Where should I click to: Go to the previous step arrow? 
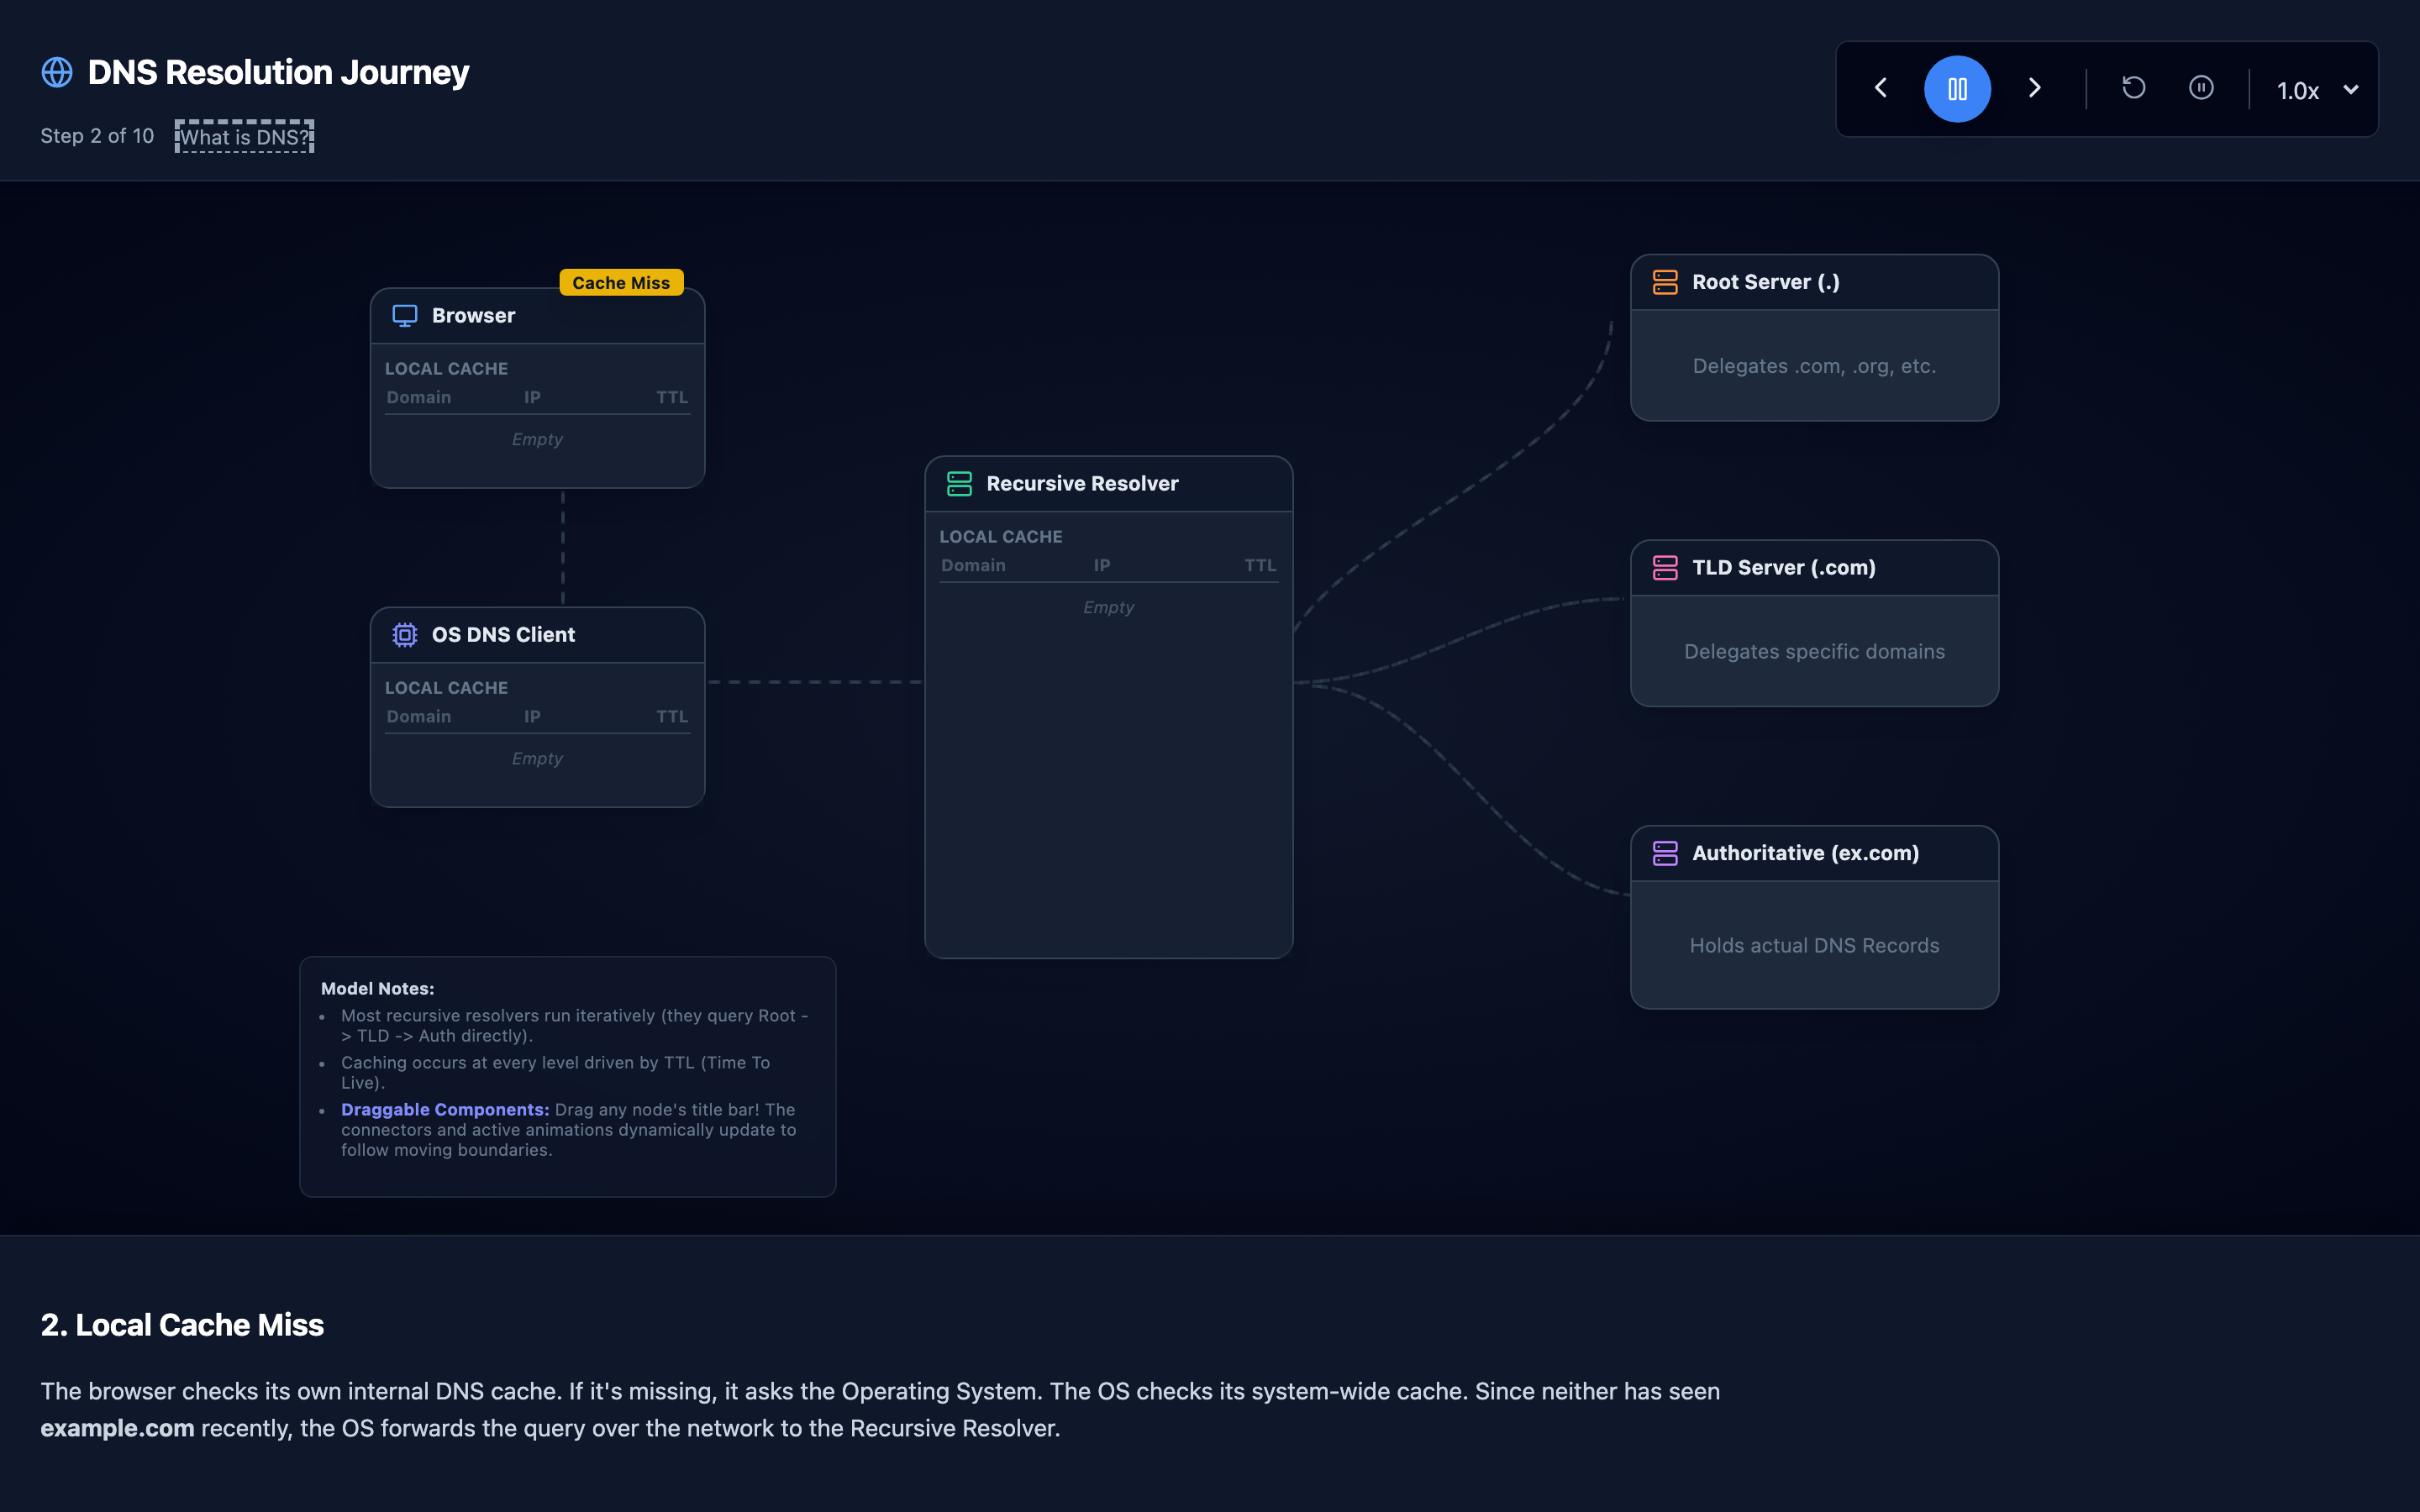tap(1881, 88)
